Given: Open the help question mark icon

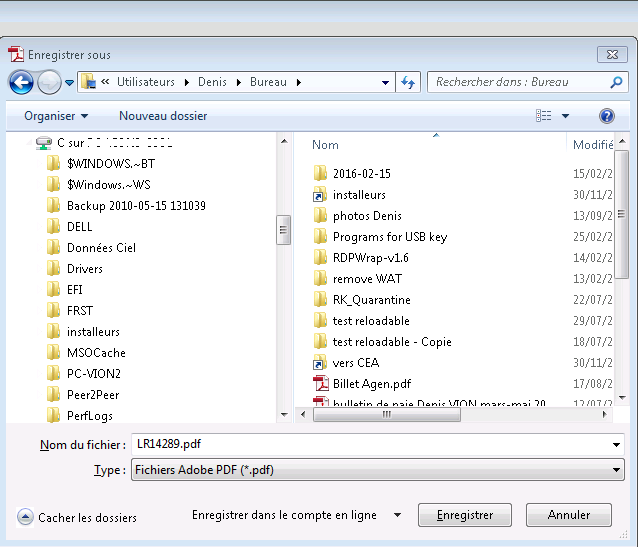Looking at the screenshot, I should tap(606, 116).
